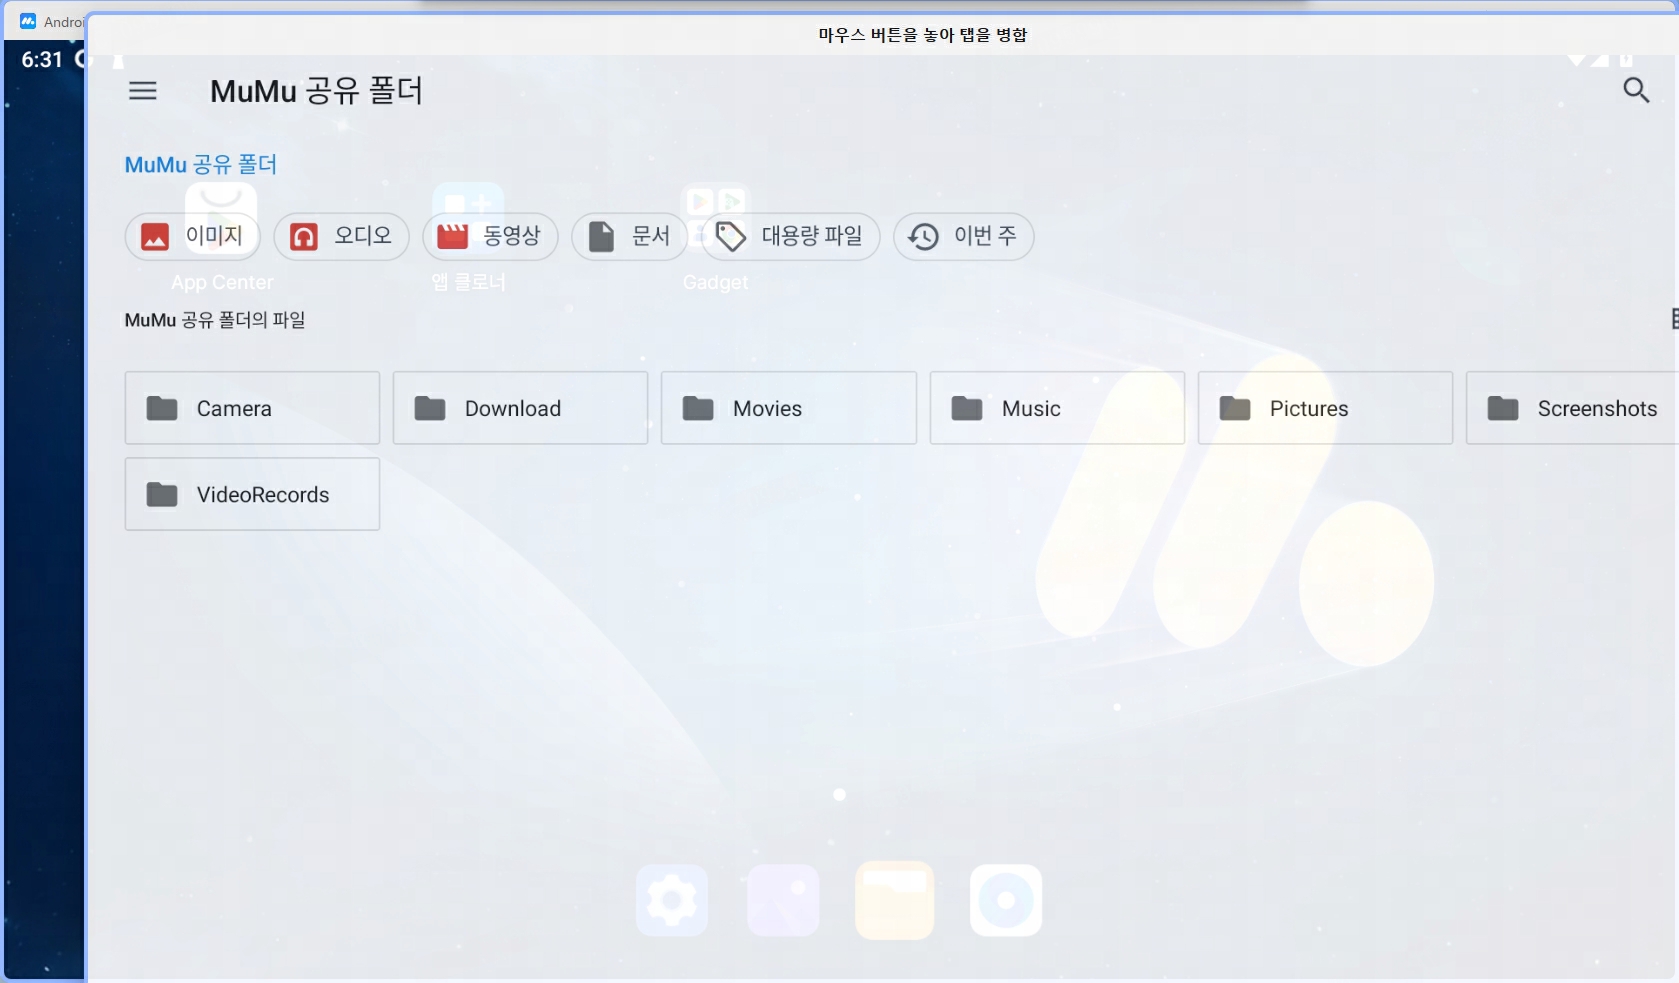The height and width of the screenshot is (983, 1679).
Task: Filter by 대용량 파일 chip
Action: coord(790,236)
